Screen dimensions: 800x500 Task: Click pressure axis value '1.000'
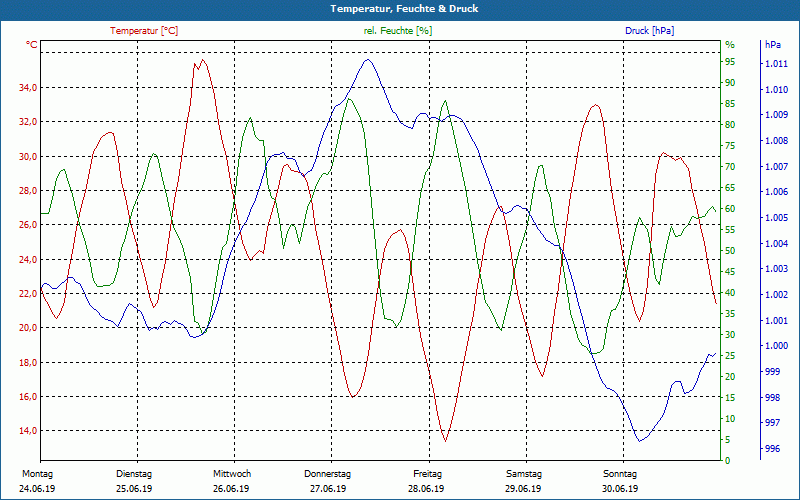[776, 346]
